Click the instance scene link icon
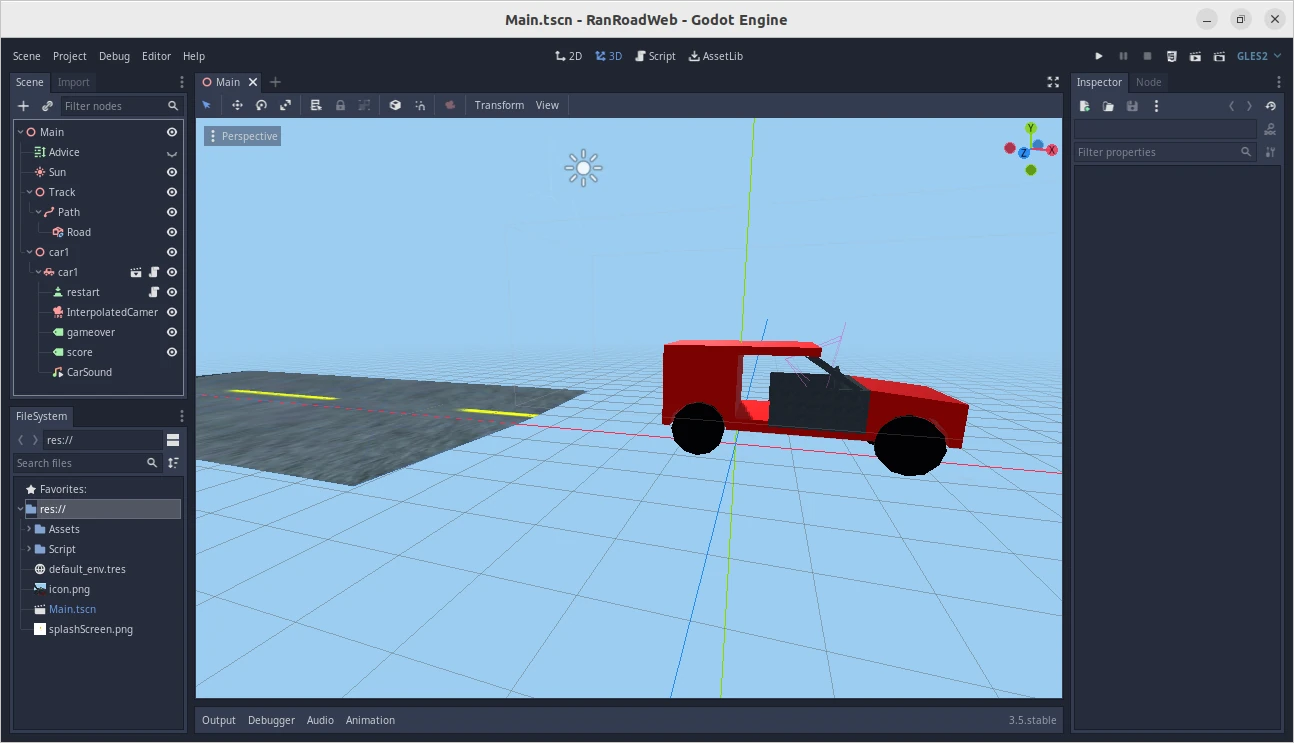 47,106
